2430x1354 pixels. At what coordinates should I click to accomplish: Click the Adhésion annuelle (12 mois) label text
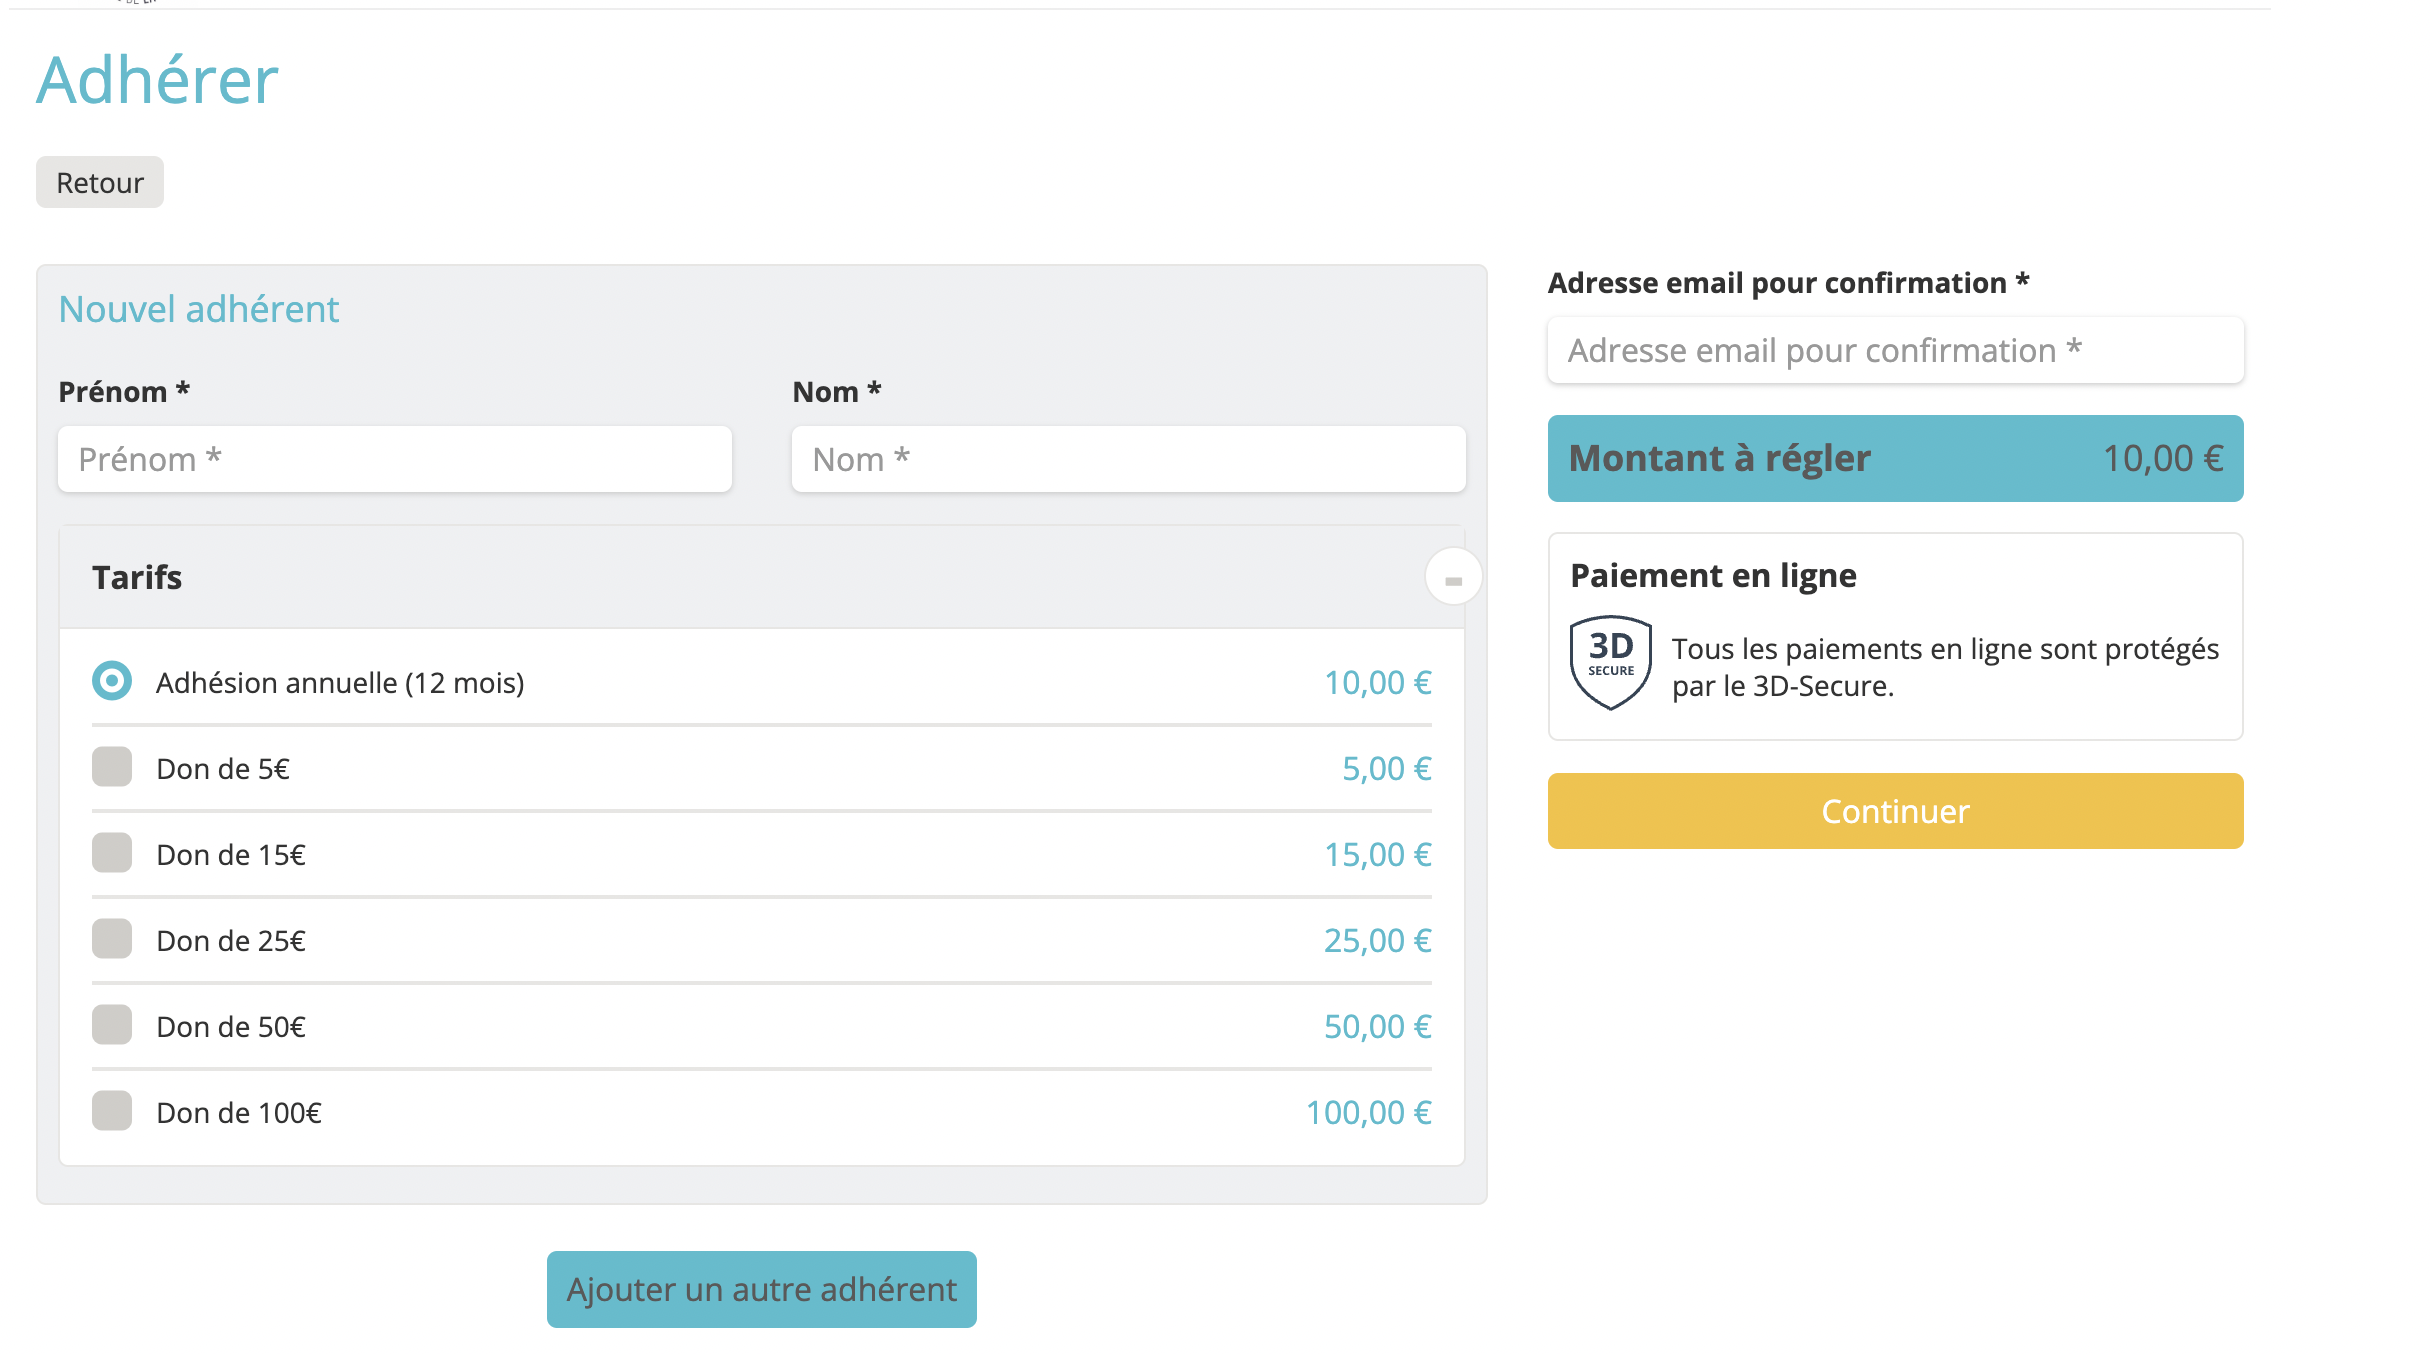click(340, 683)
